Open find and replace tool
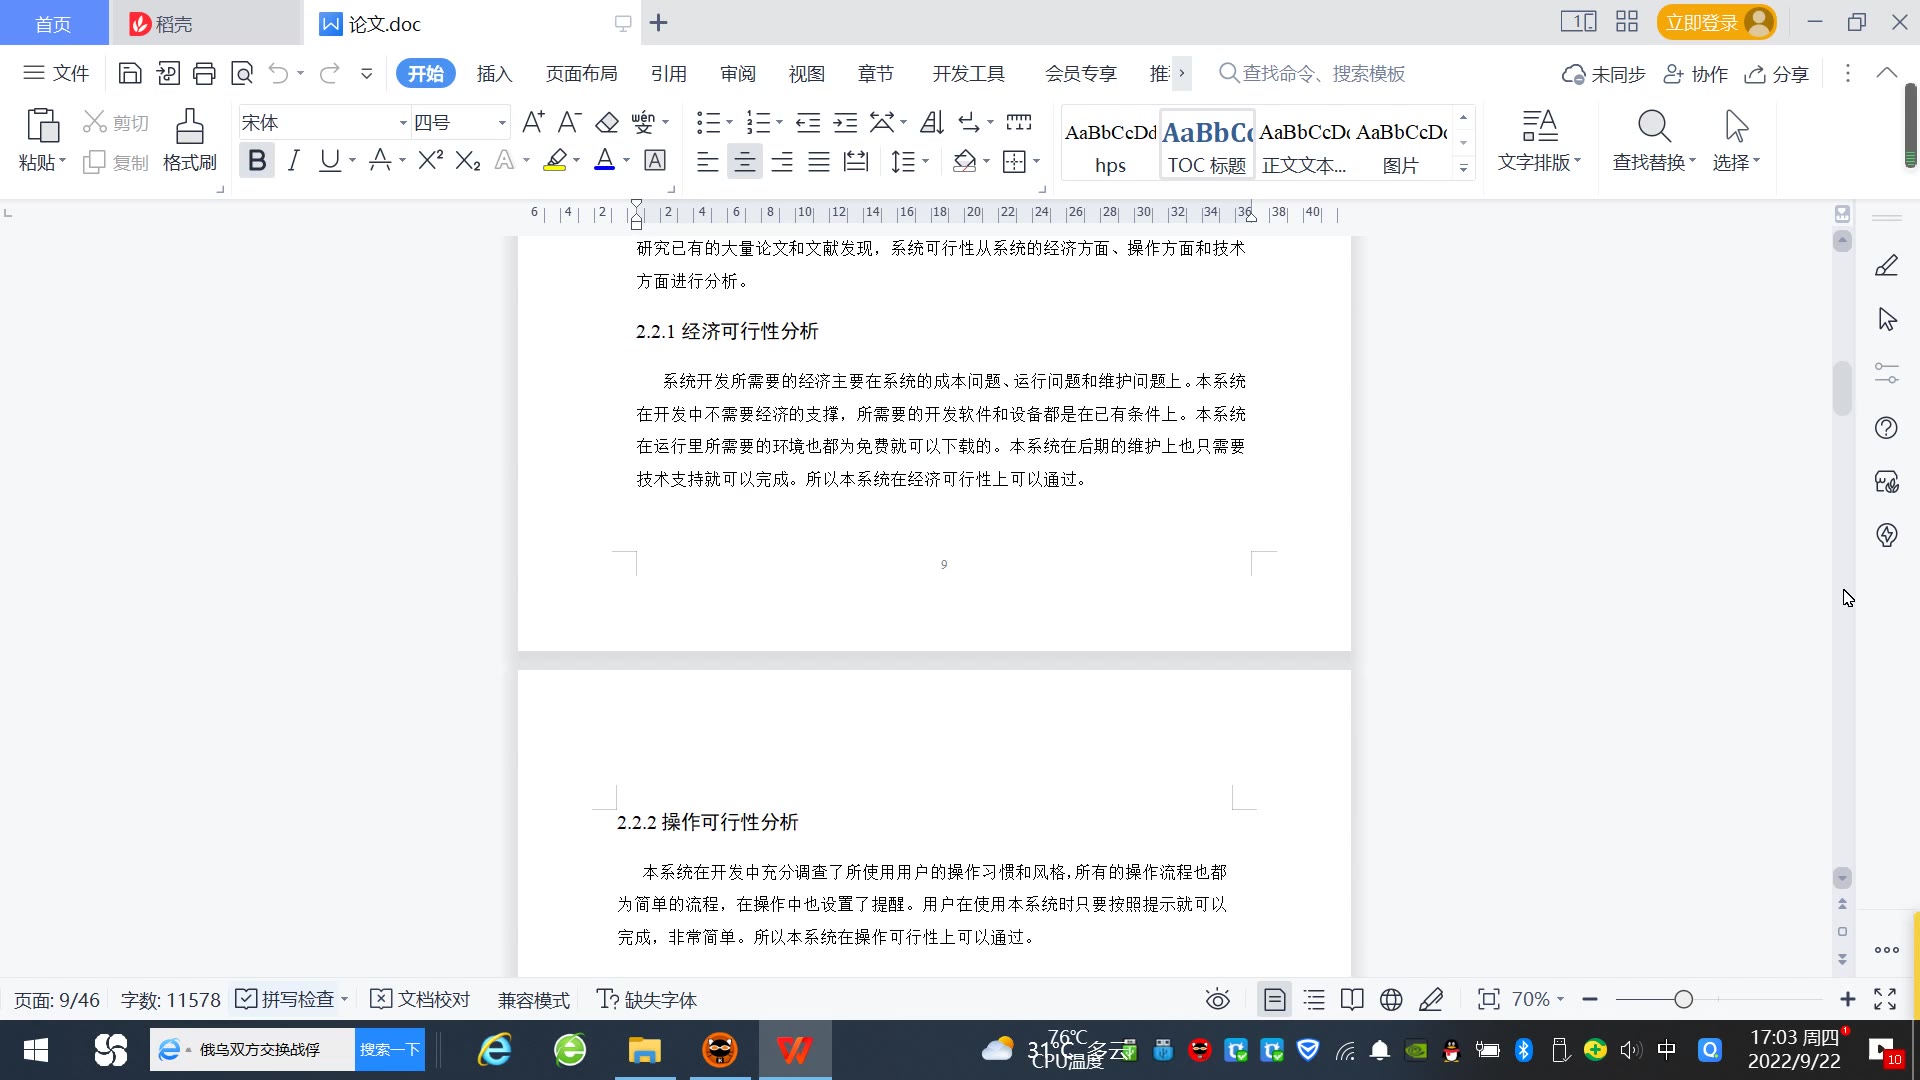The width and height of the screenshot is (1920, 1080). (x=1654, y=140)
